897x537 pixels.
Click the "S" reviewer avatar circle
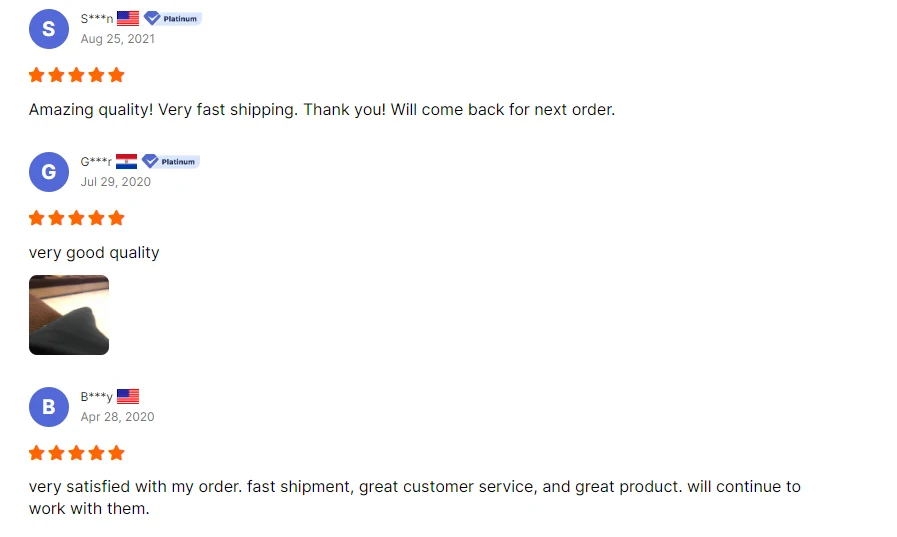48,29
